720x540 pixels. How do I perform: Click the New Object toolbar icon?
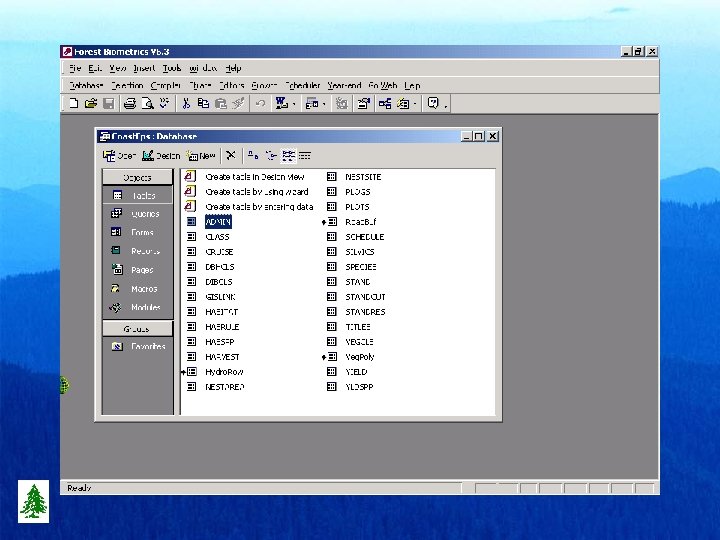403,103
